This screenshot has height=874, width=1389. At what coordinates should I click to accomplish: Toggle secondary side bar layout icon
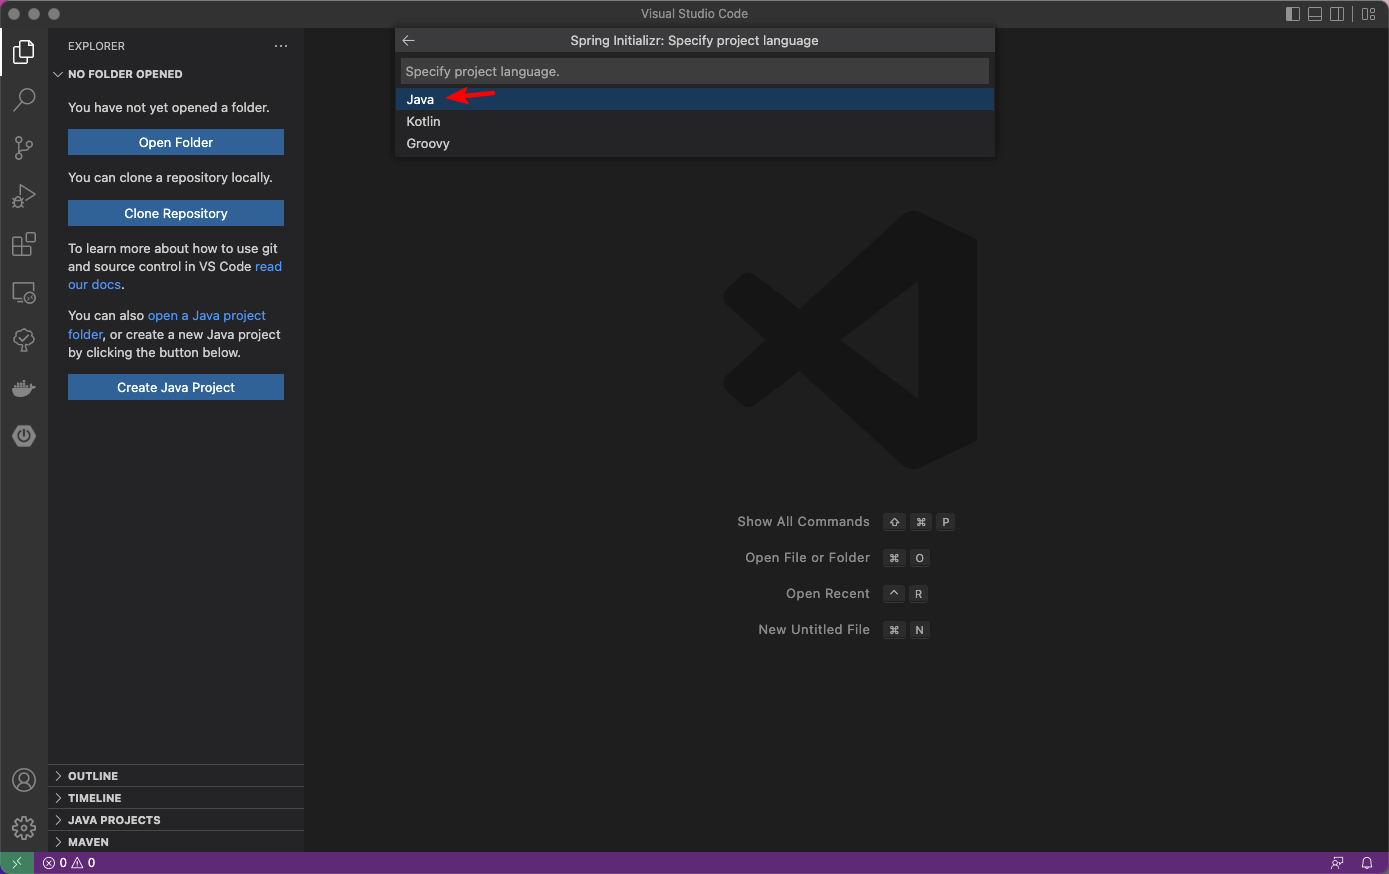pyautogui.click(x=1337, y=14)
